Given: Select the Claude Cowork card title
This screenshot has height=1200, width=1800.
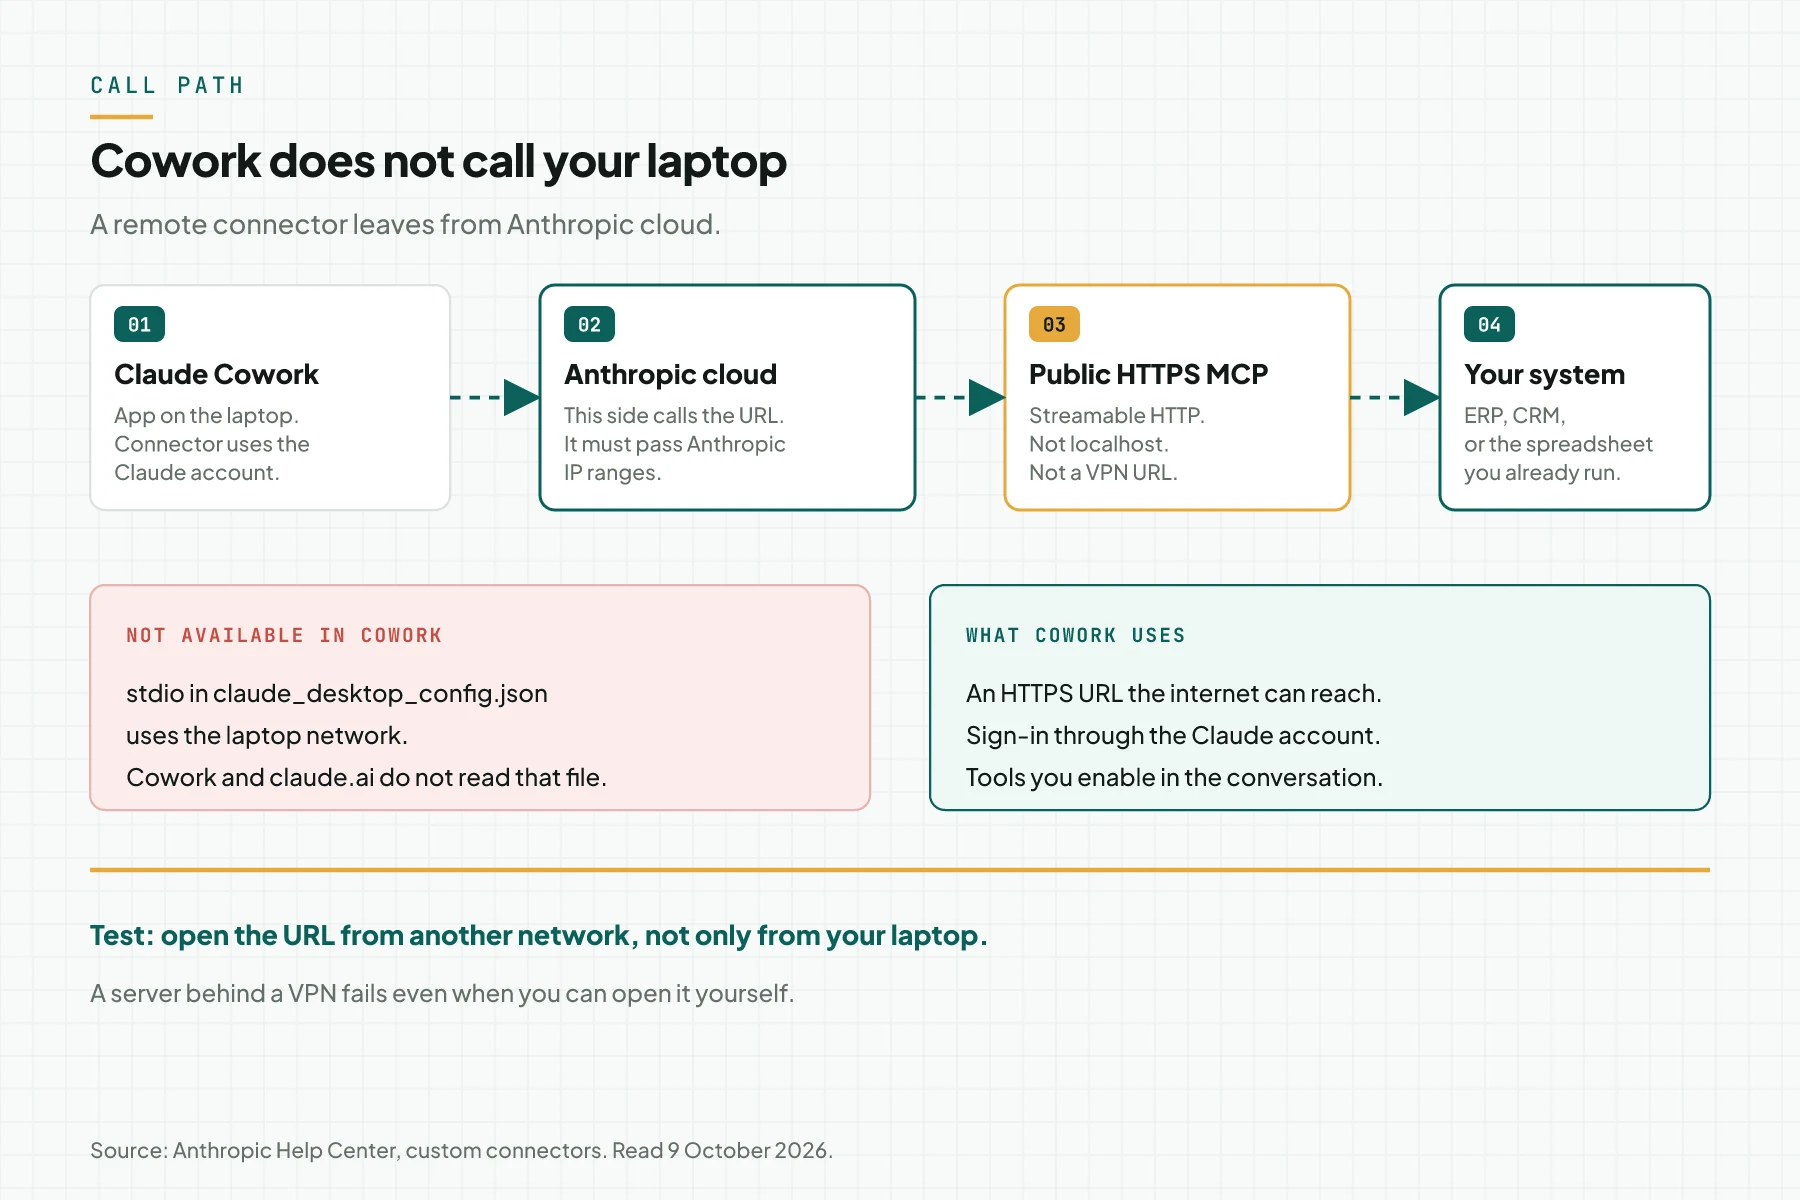Looking at the screenshot, I should coord(216,374).
